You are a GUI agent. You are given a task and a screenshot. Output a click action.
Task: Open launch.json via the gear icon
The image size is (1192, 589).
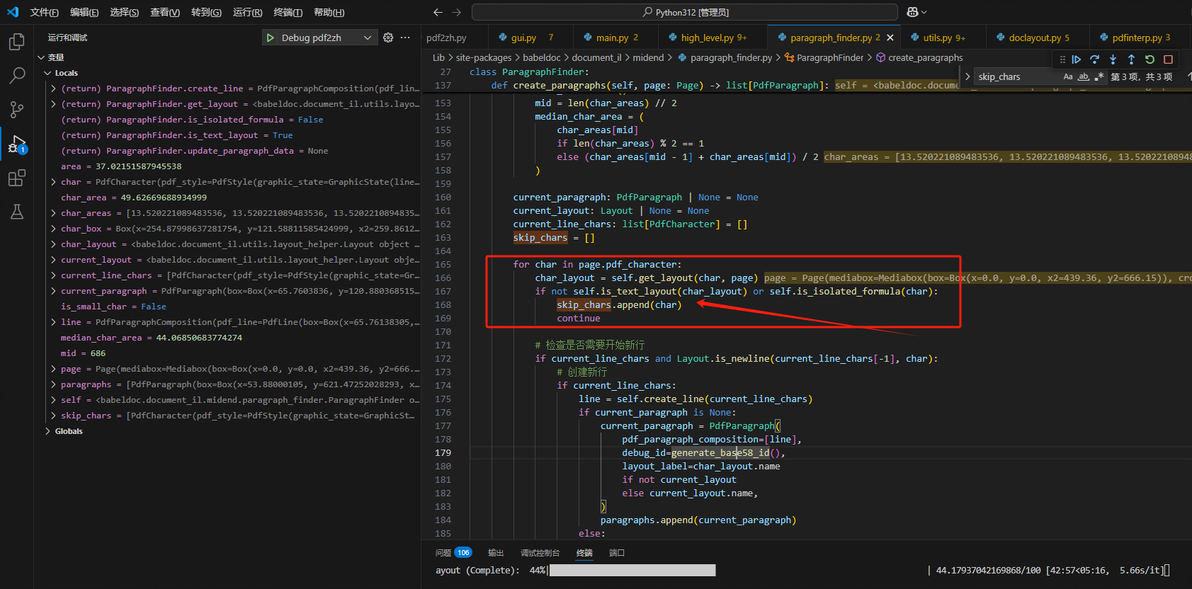[x=388, y=38]
